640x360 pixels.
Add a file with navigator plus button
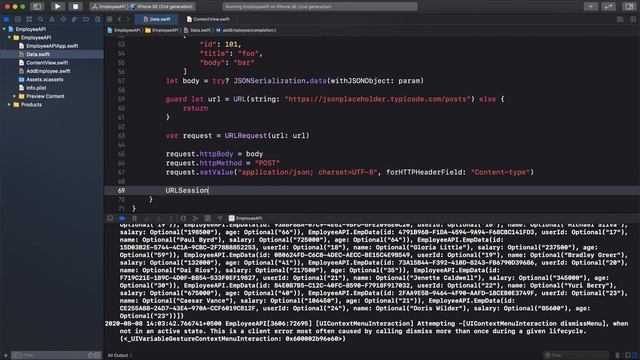(5, 356)
